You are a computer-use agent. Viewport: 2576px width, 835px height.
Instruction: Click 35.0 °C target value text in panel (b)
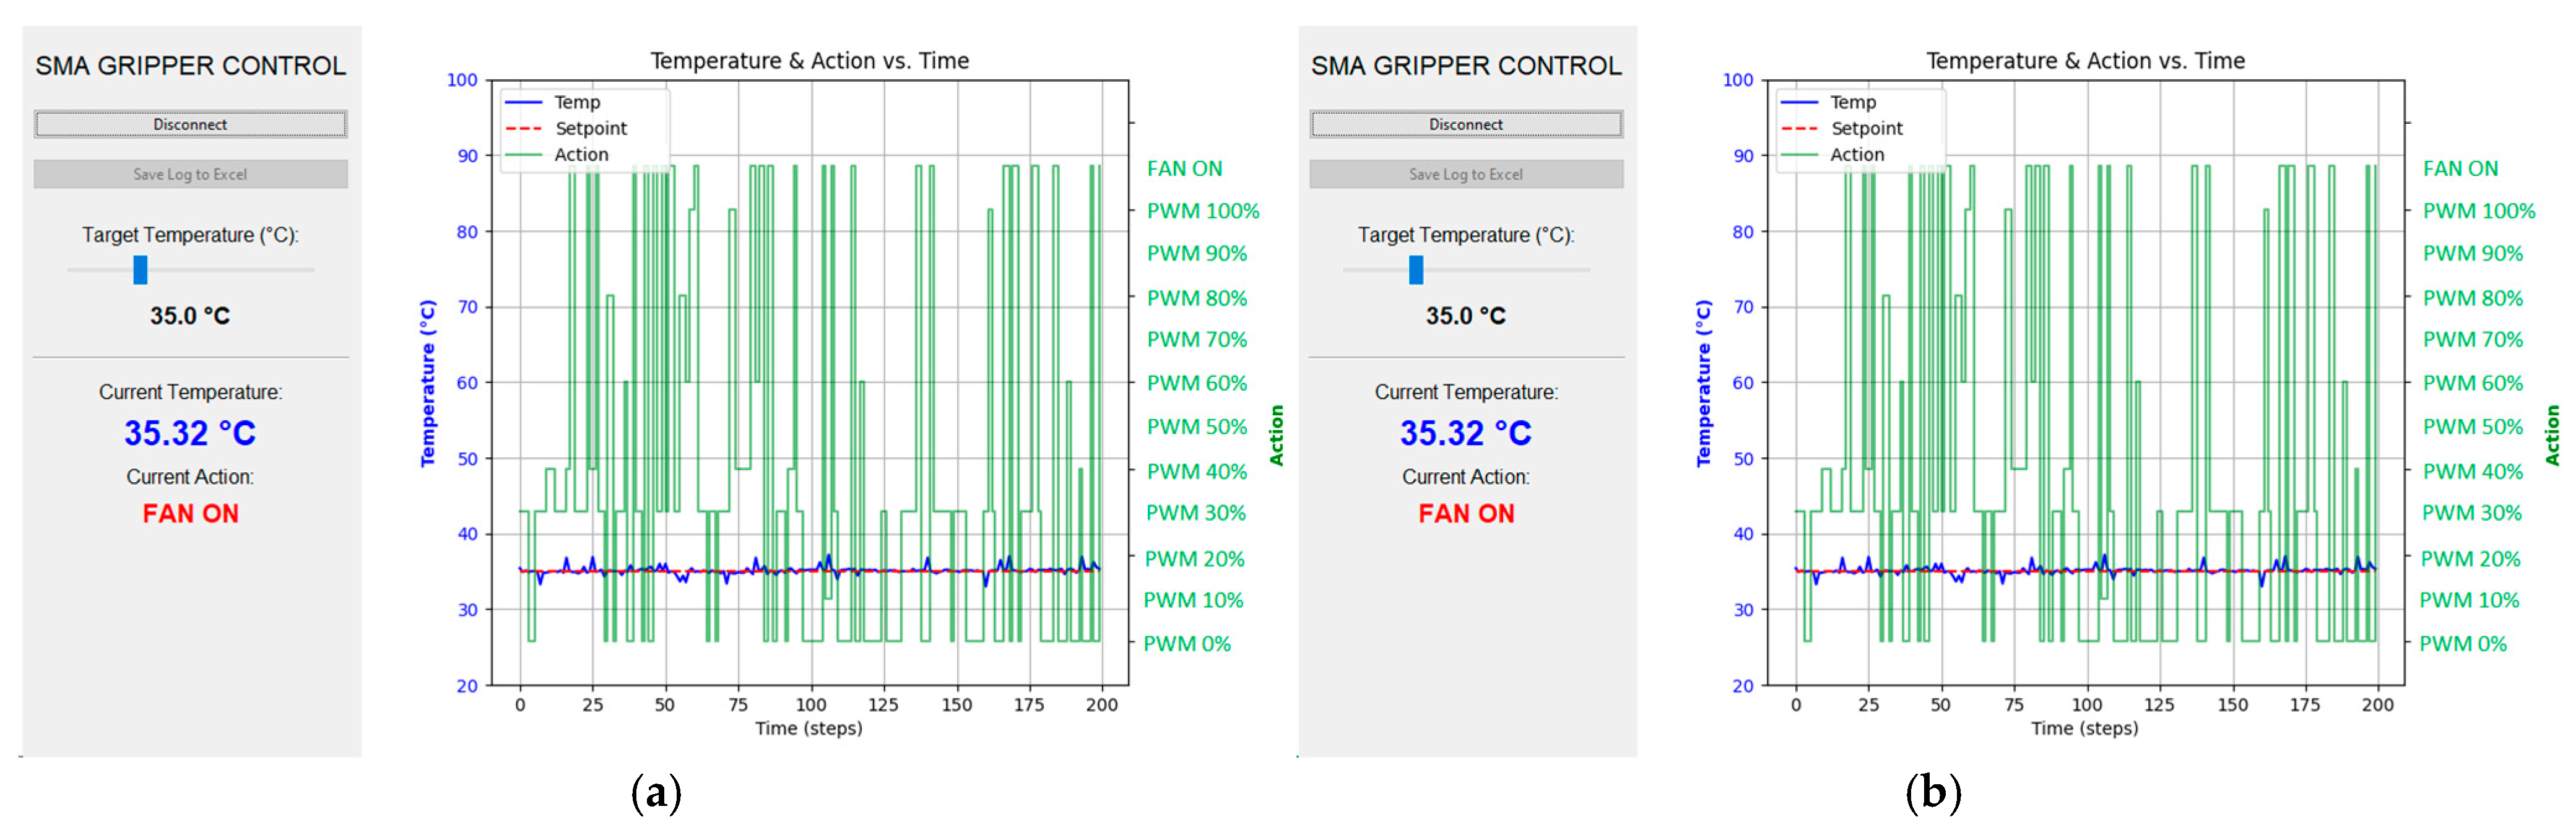click(x=1465, y=316)
